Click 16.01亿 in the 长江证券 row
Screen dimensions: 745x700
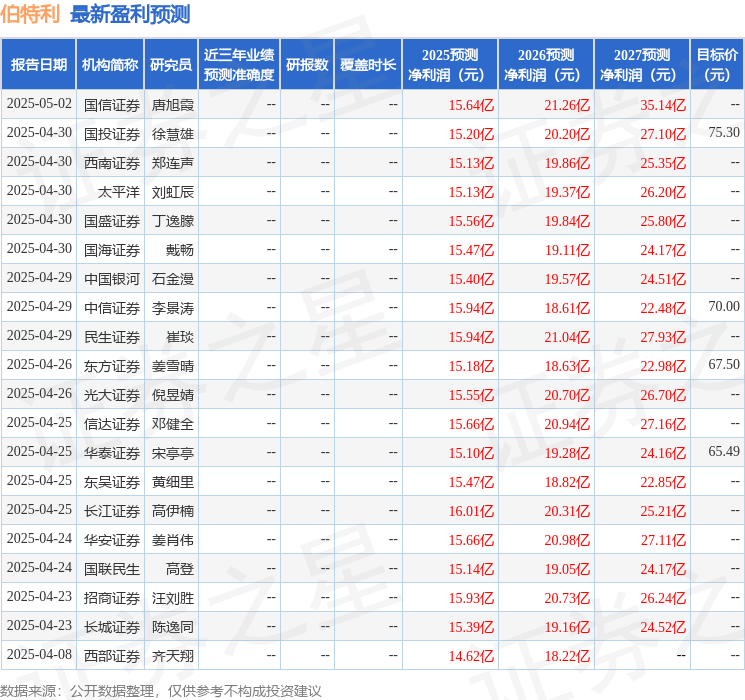[x=471, y=511]
